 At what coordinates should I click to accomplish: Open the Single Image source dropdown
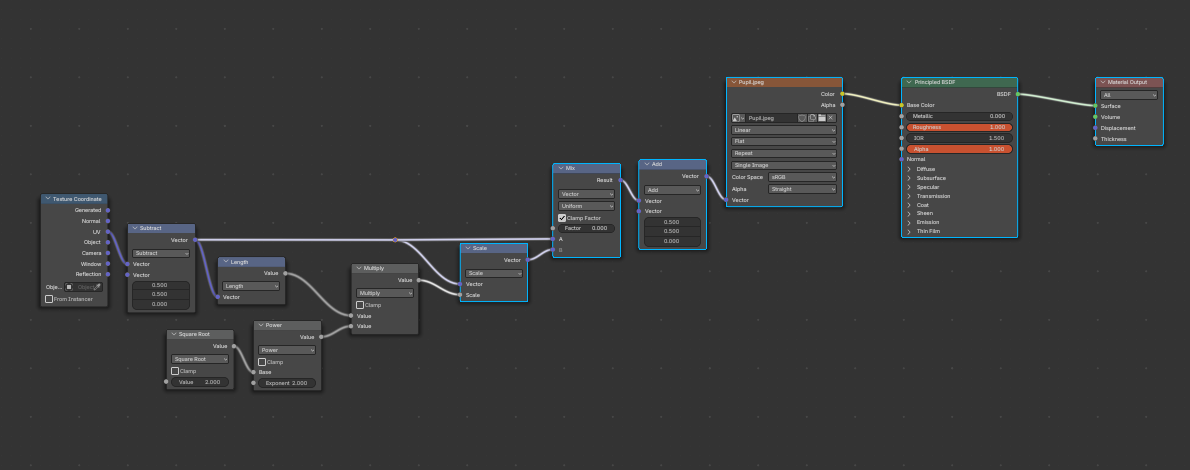[784, 165]
